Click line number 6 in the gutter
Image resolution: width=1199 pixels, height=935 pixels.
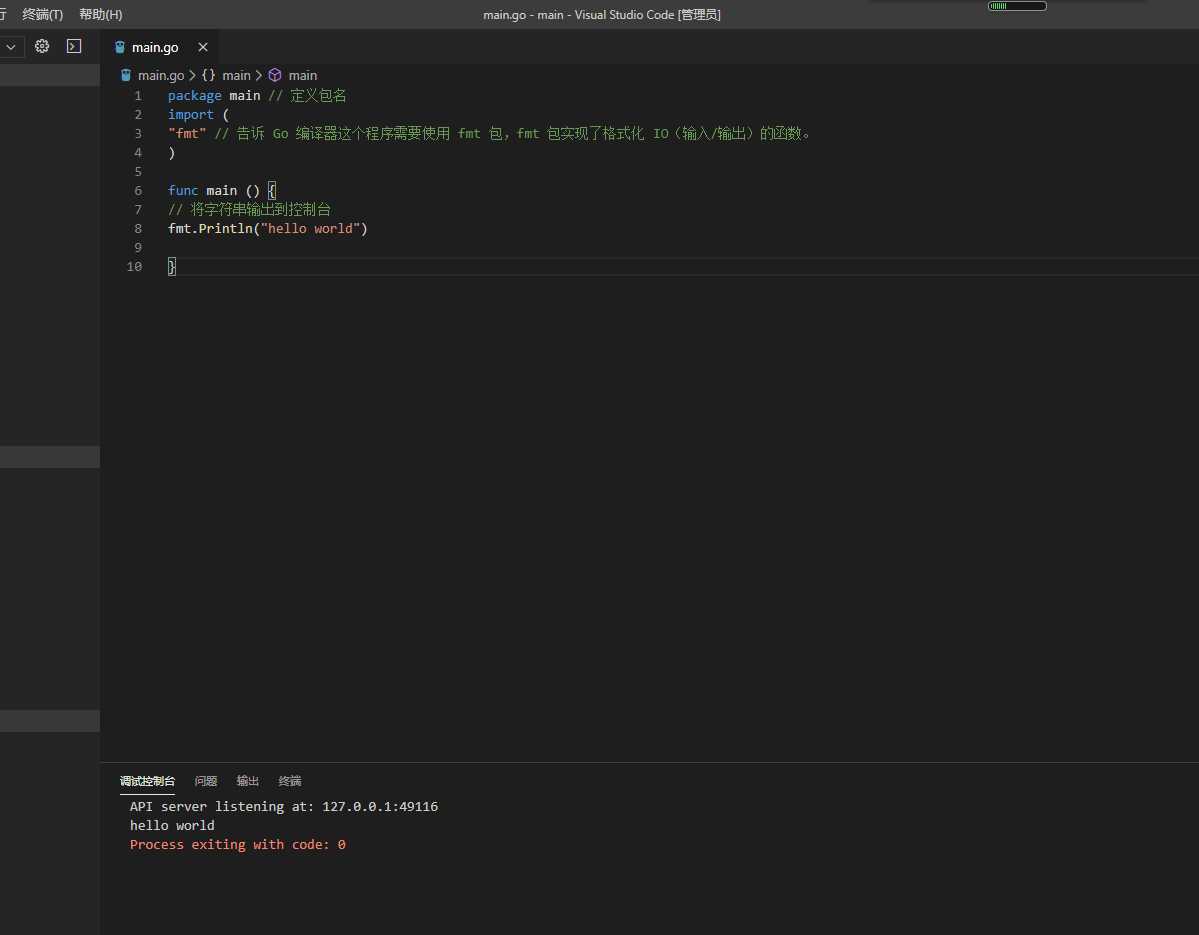pyautogui.click(x=138, y=190)
